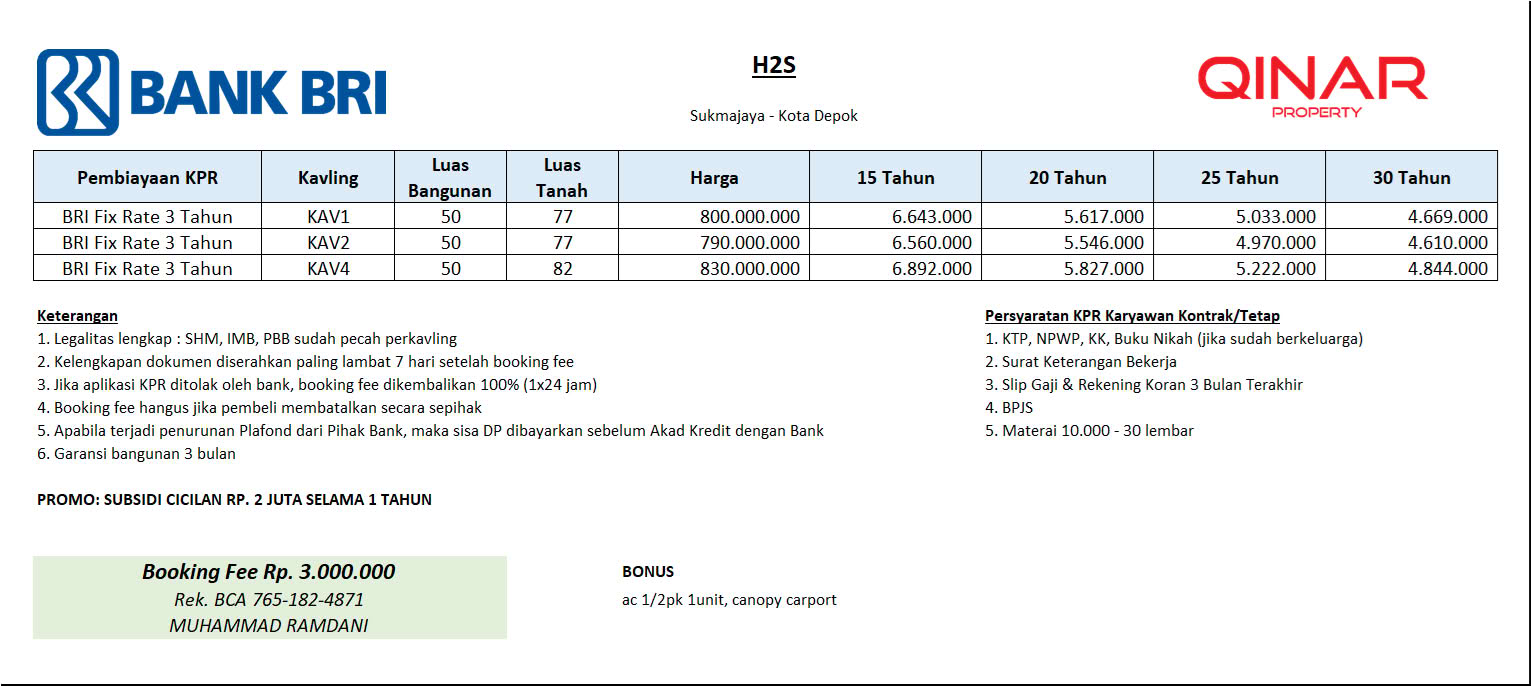
Task: Click the booking fee dikembalikan 100% line
Action: (x=317, y=385)
